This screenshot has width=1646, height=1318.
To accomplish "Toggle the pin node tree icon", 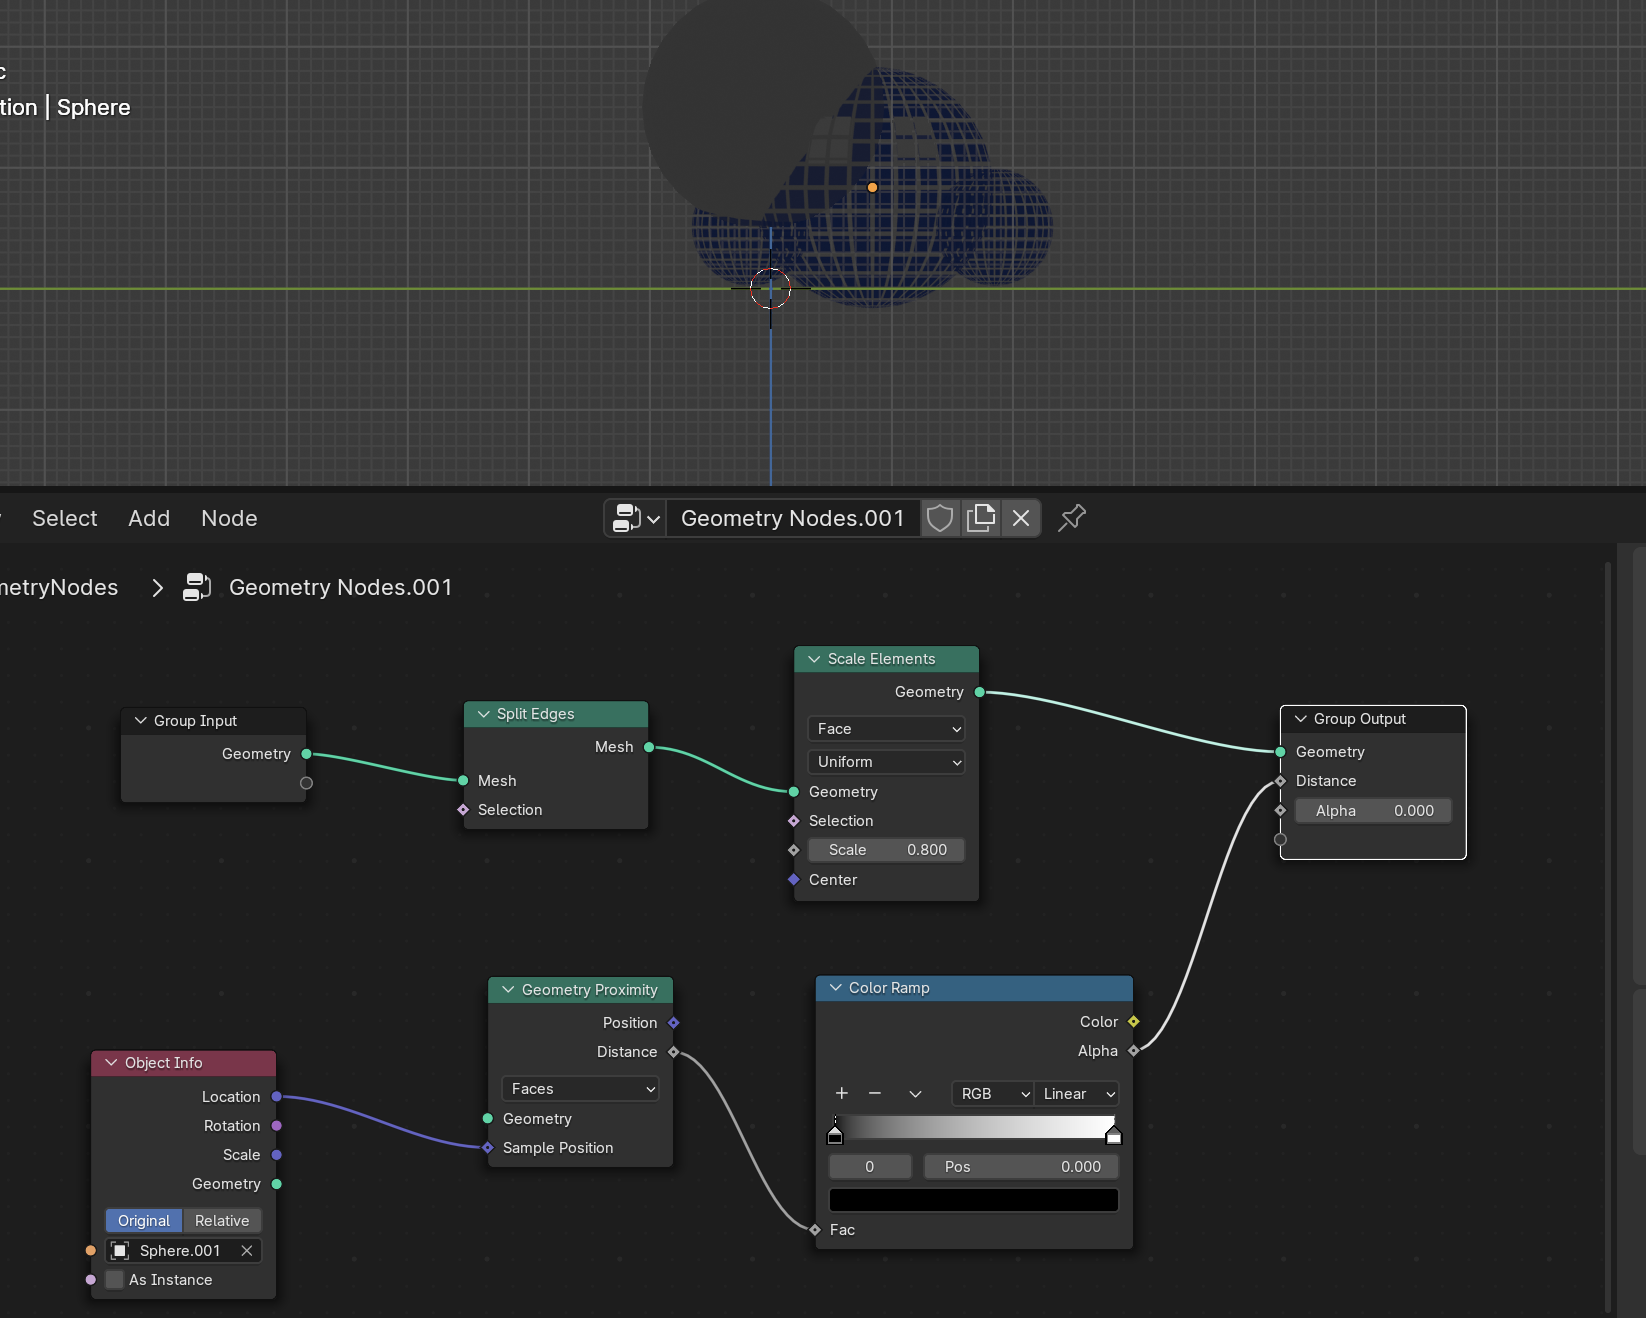I will [1072, 518].
